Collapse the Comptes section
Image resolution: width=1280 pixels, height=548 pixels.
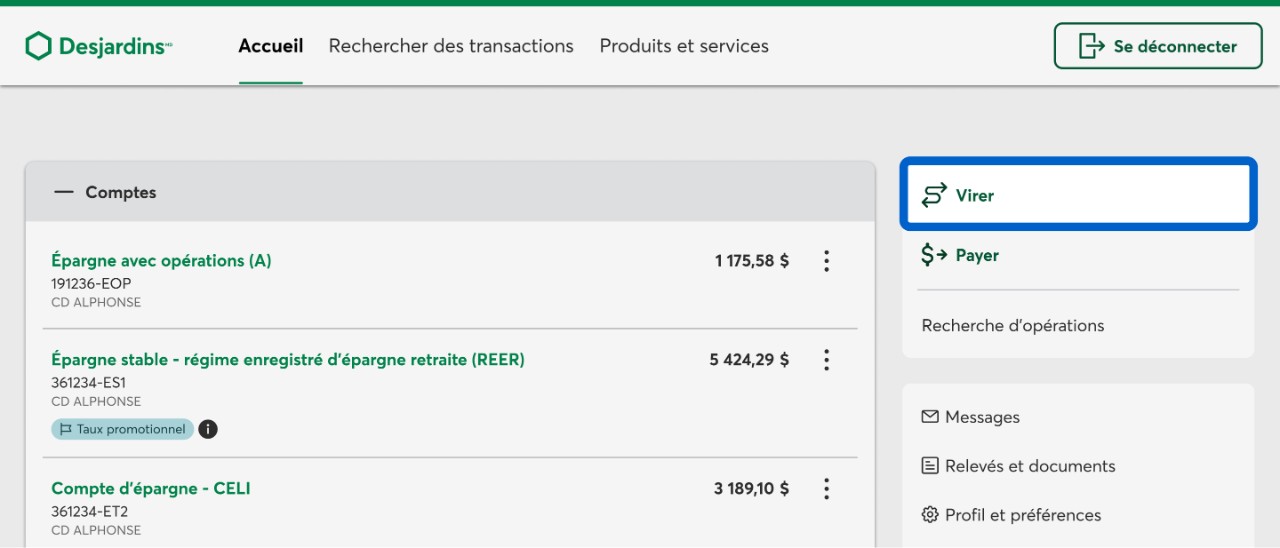[64, 192]
